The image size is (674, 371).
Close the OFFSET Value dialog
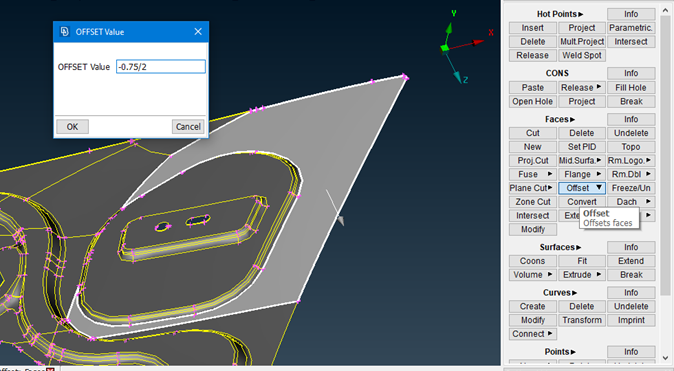coord(198,32)
